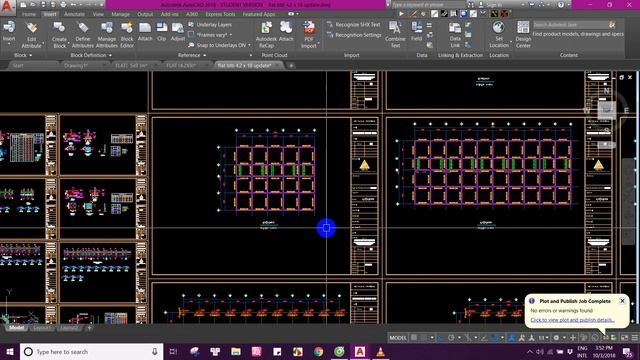Open Manage Attributes tool
This screenshot has width=640, height=360.
(107, 35)
